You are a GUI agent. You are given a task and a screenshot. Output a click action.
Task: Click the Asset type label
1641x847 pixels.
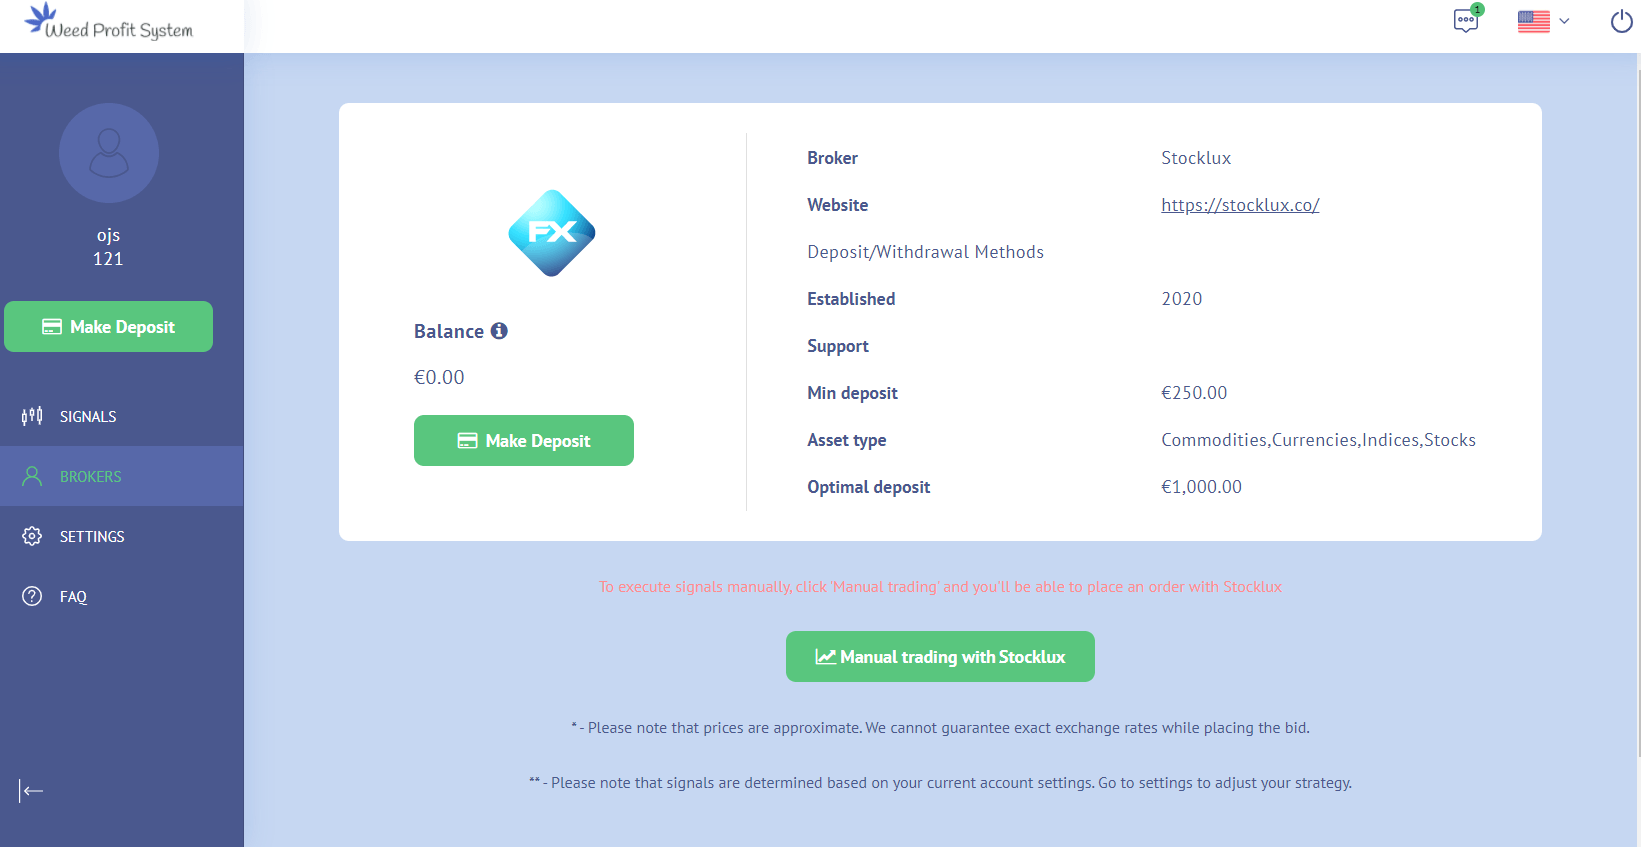(x=847, y=440)
